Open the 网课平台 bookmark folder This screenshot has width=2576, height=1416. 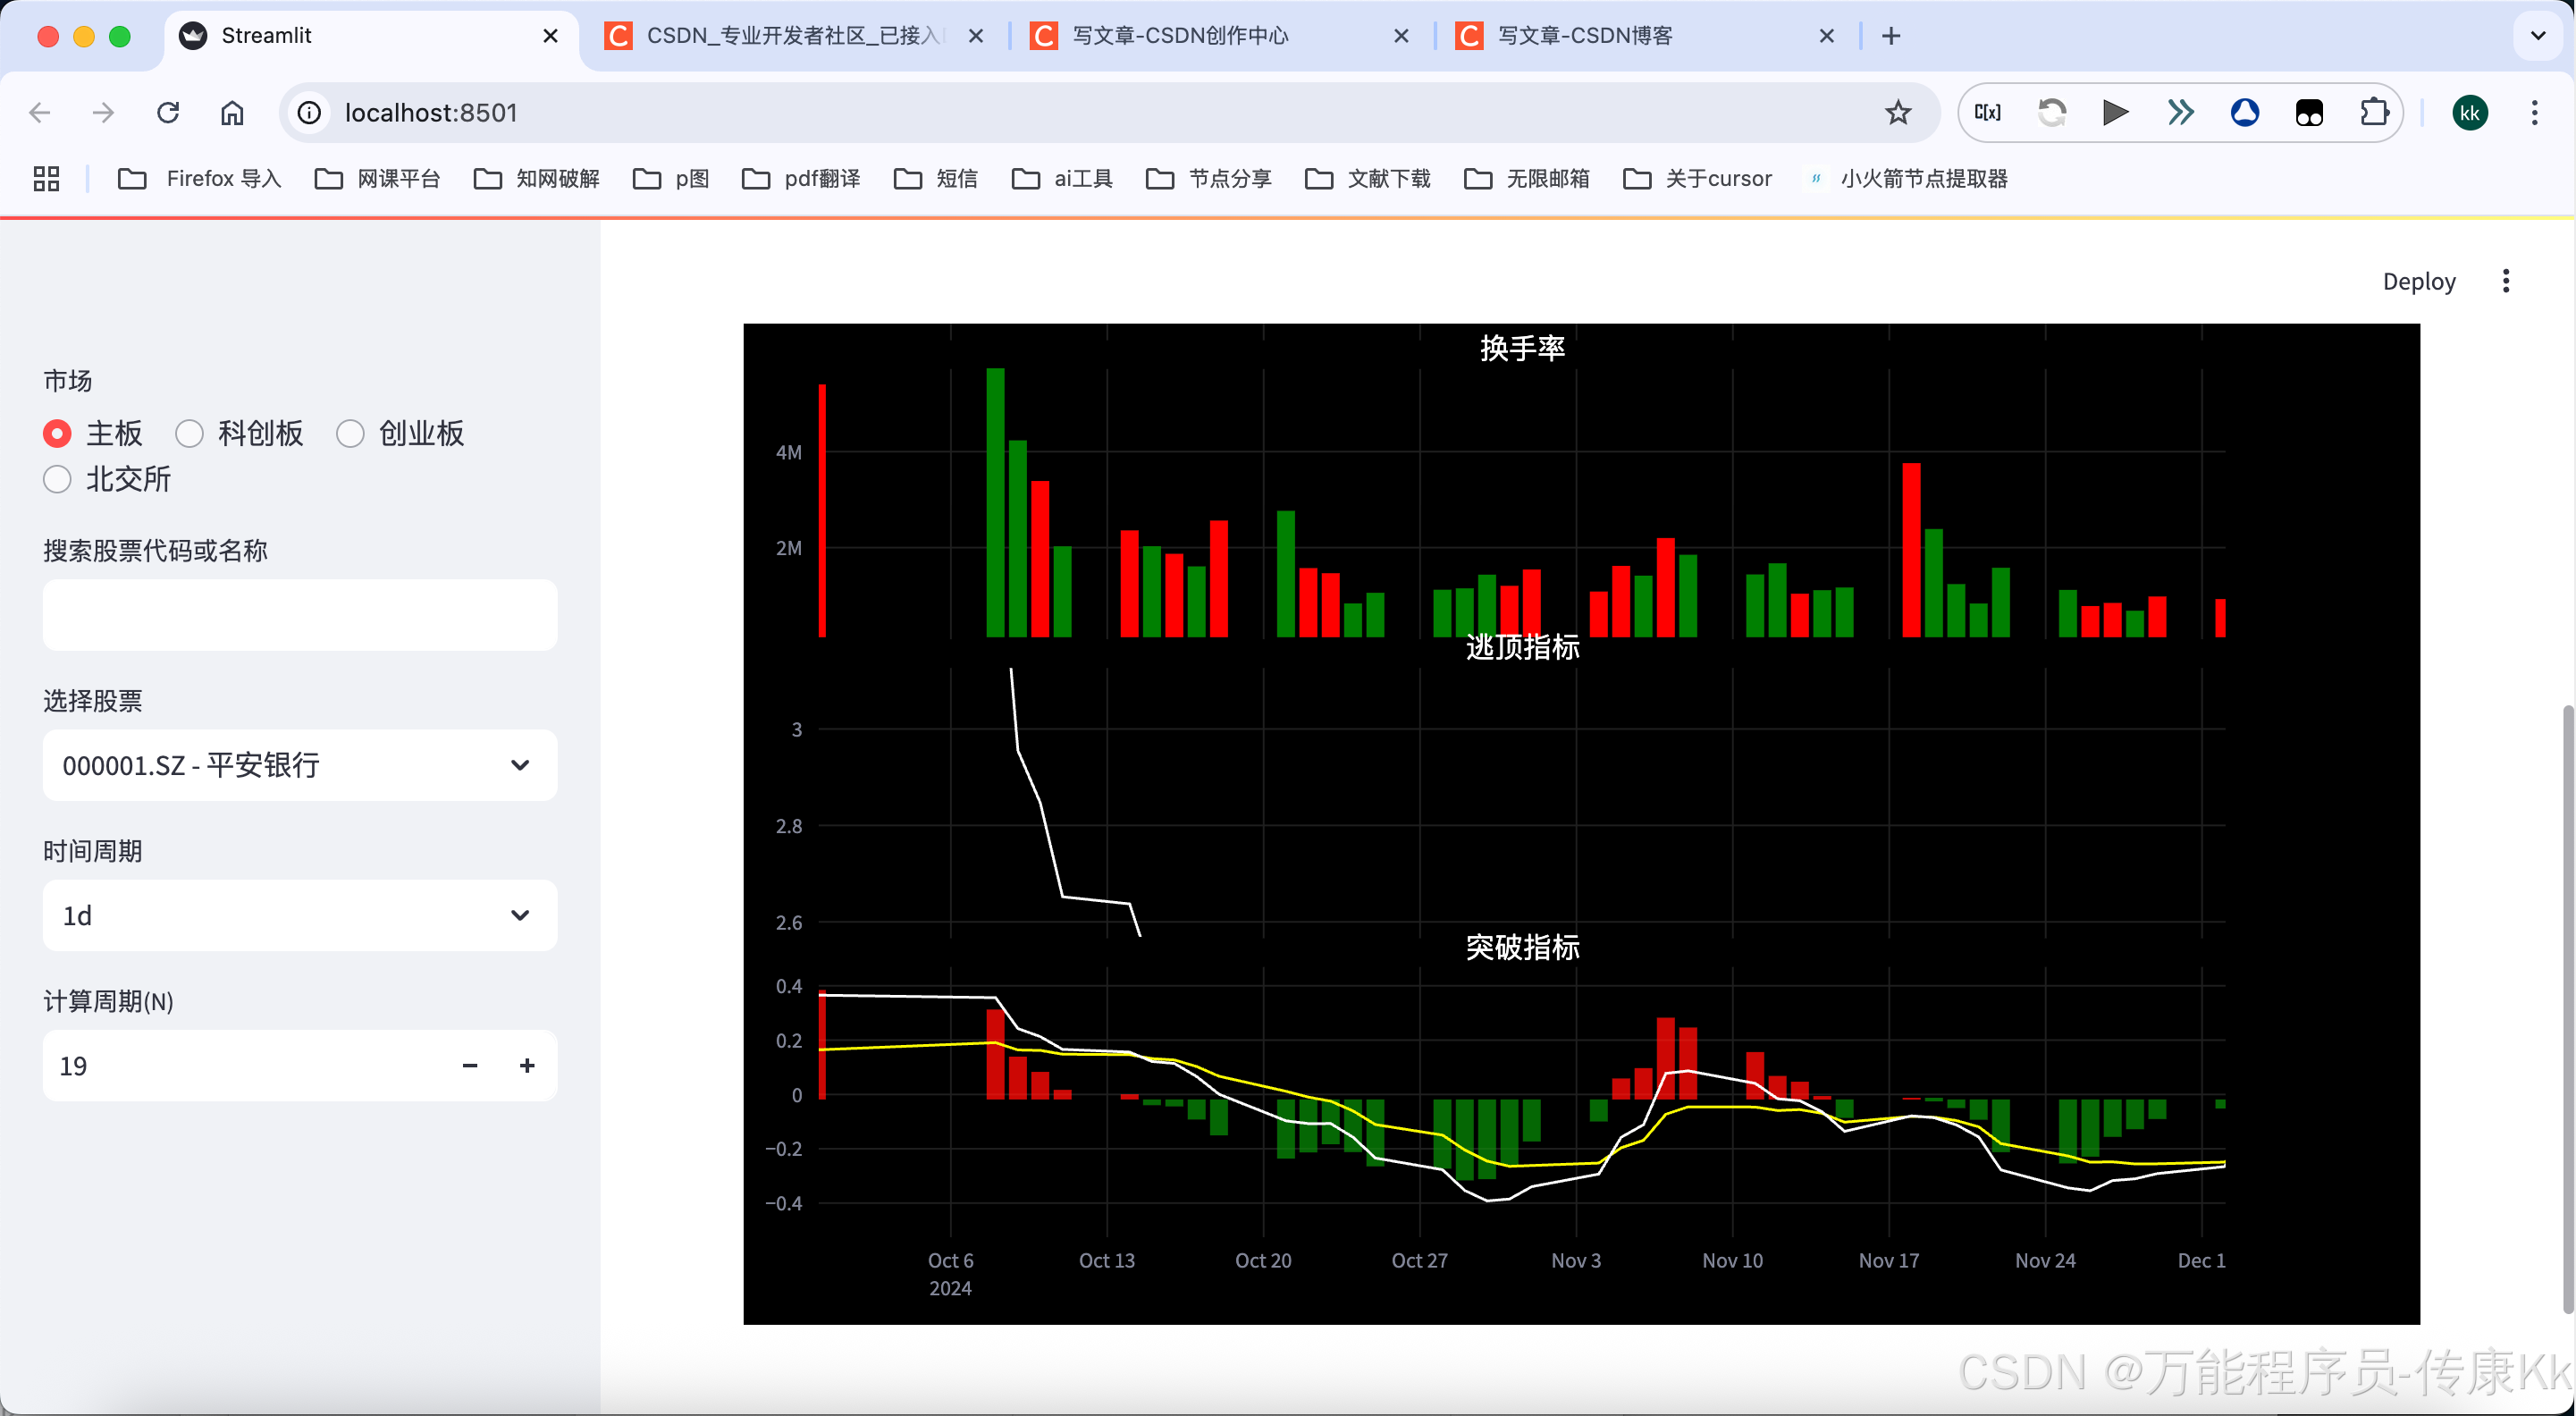pyautogui.click(x=378, y=179)
